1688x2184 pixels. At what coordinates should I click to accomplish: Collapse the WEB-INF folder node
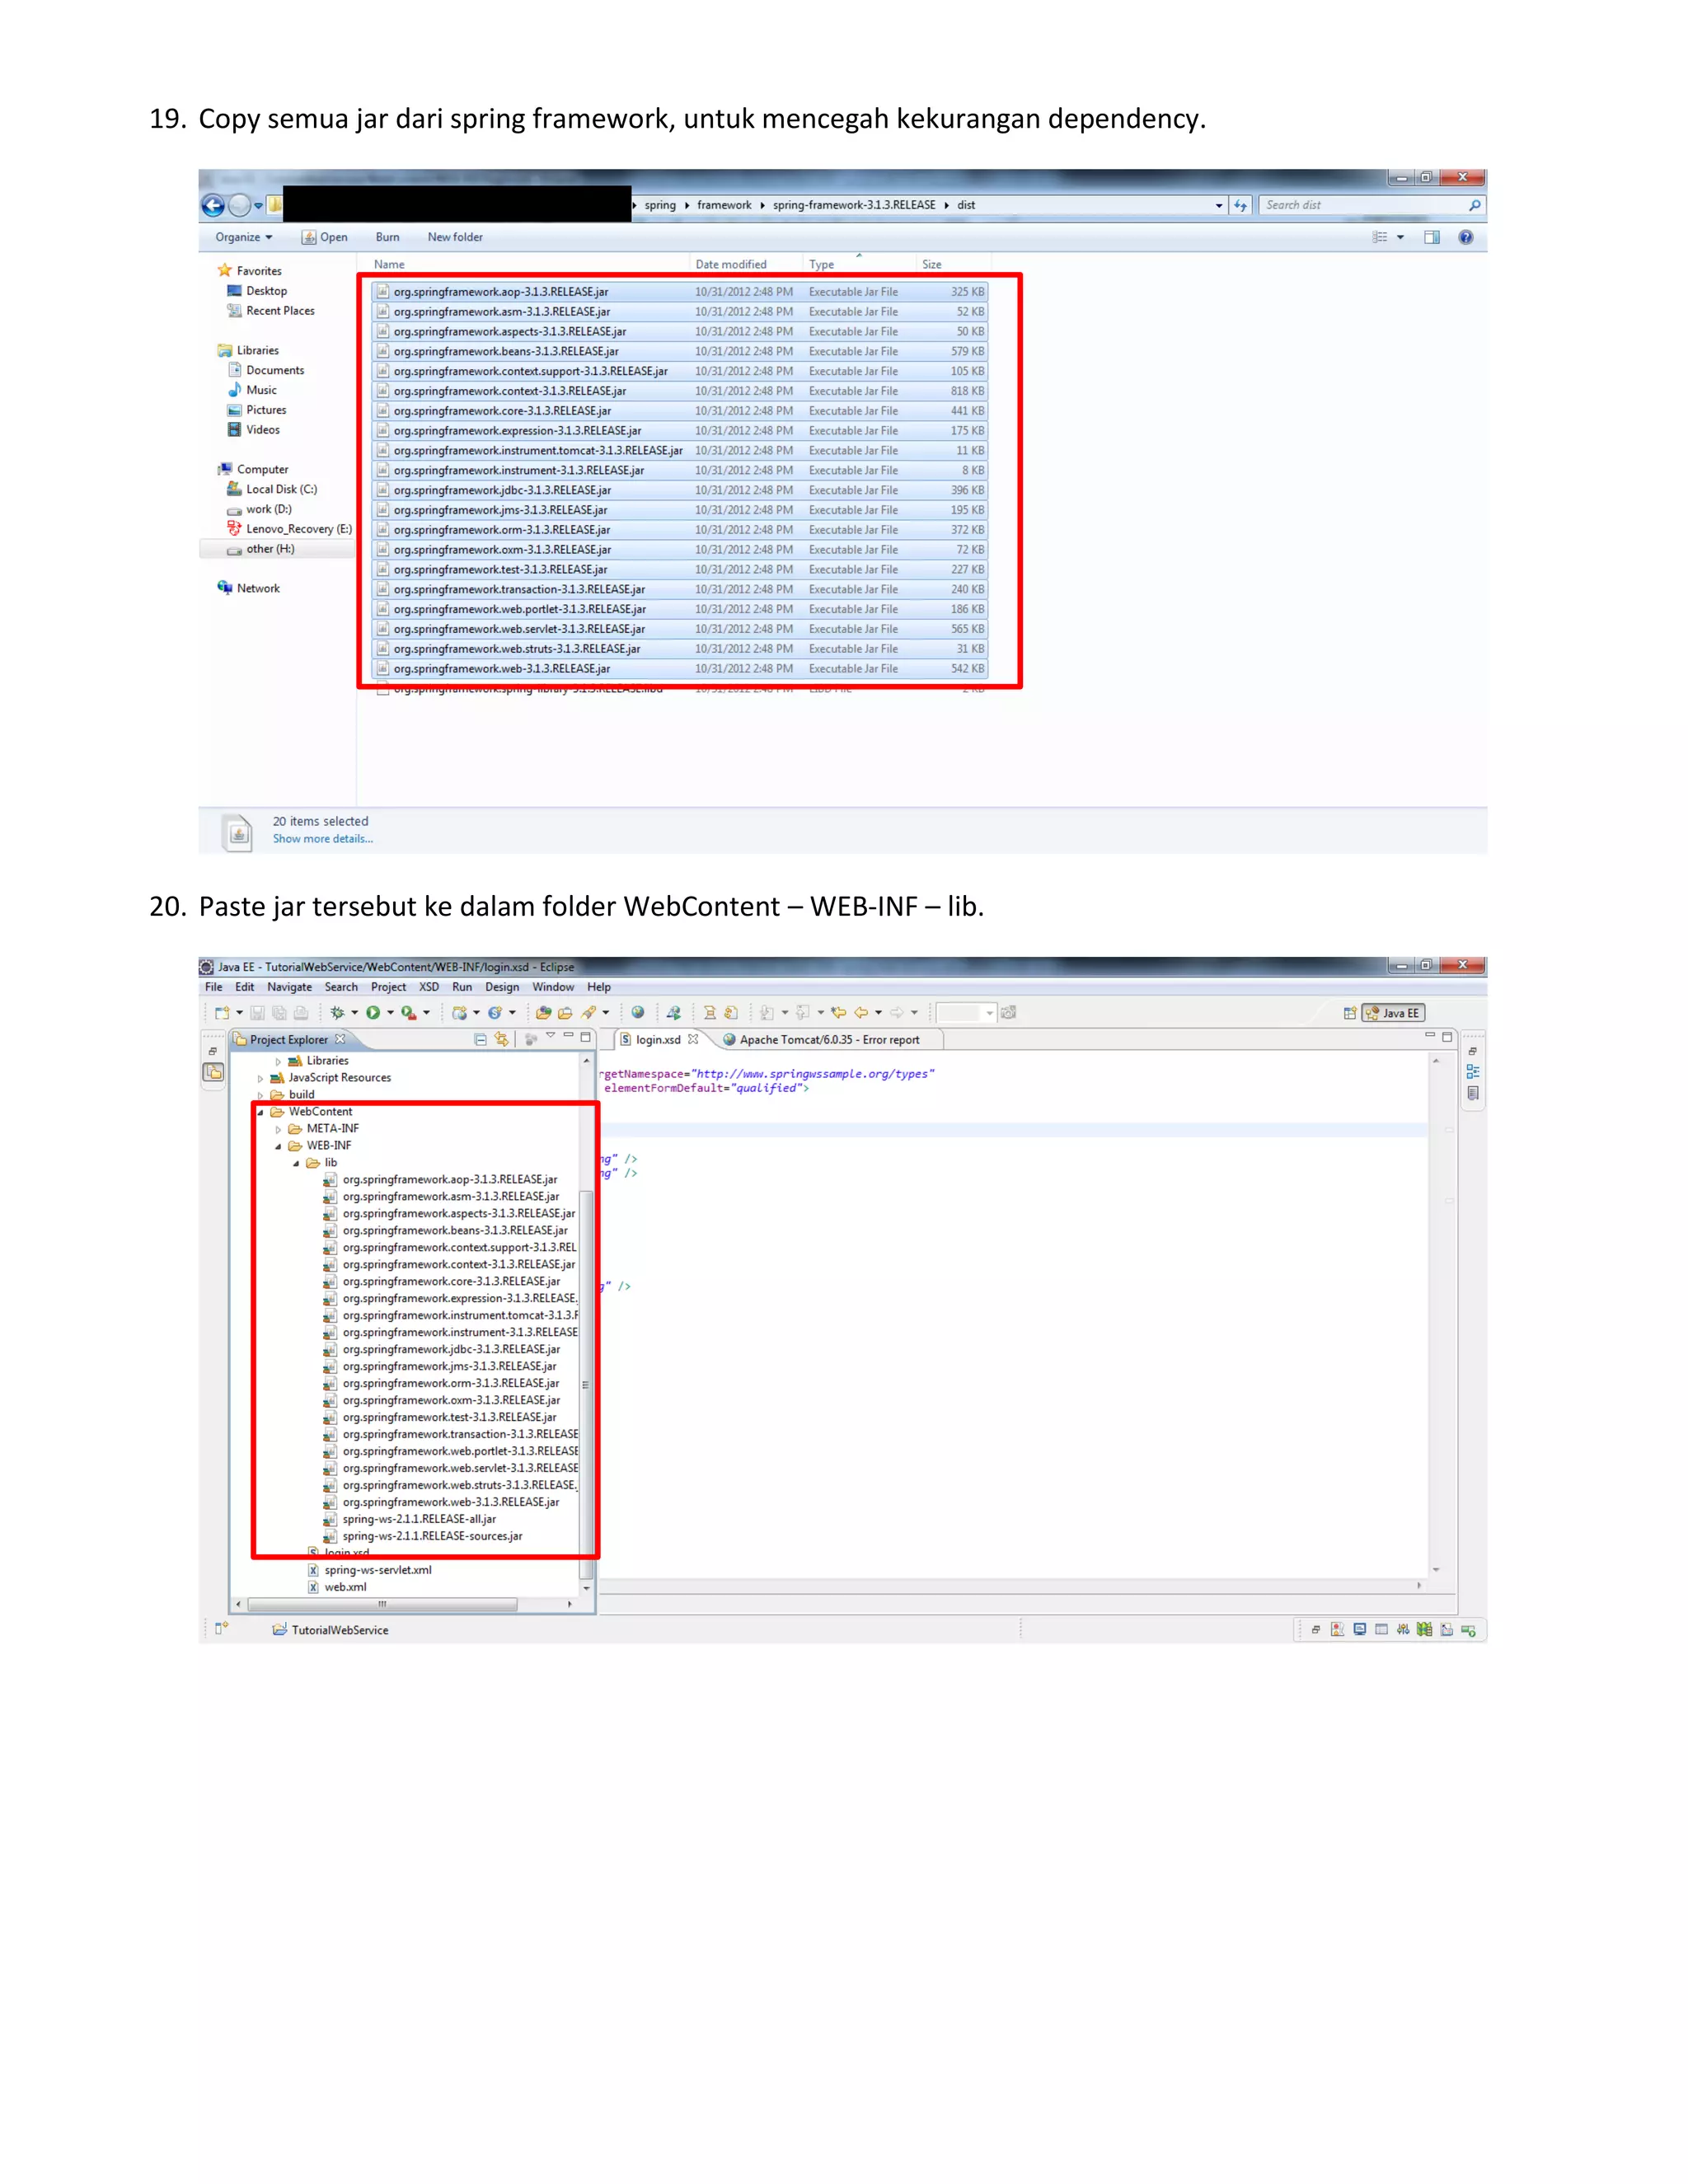(x=279, y=1146)
